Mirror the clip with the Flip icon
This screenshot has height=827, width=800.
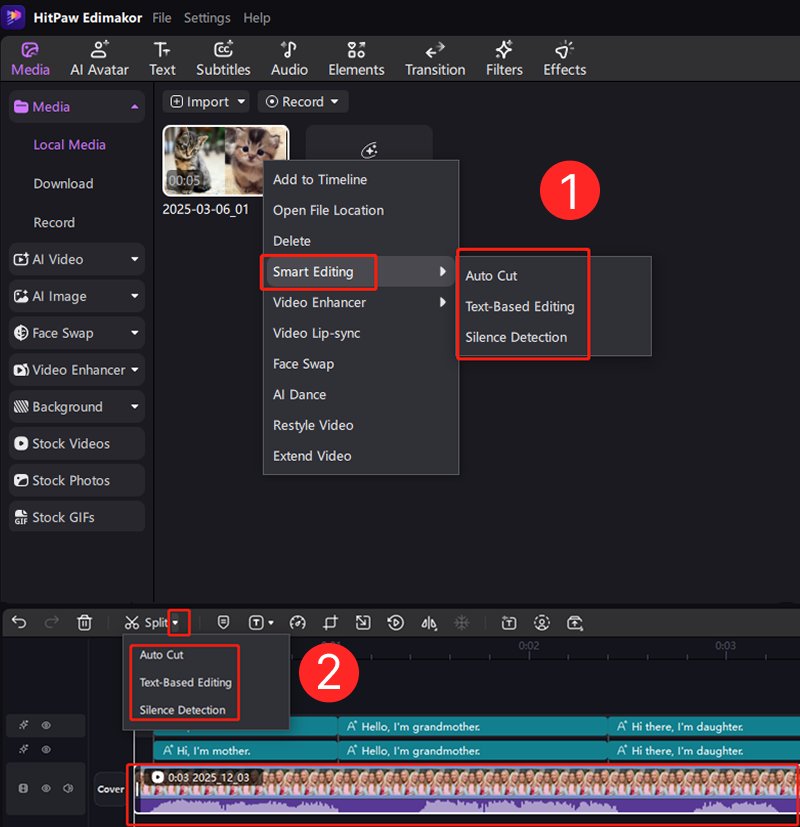[x=428, y=622]
